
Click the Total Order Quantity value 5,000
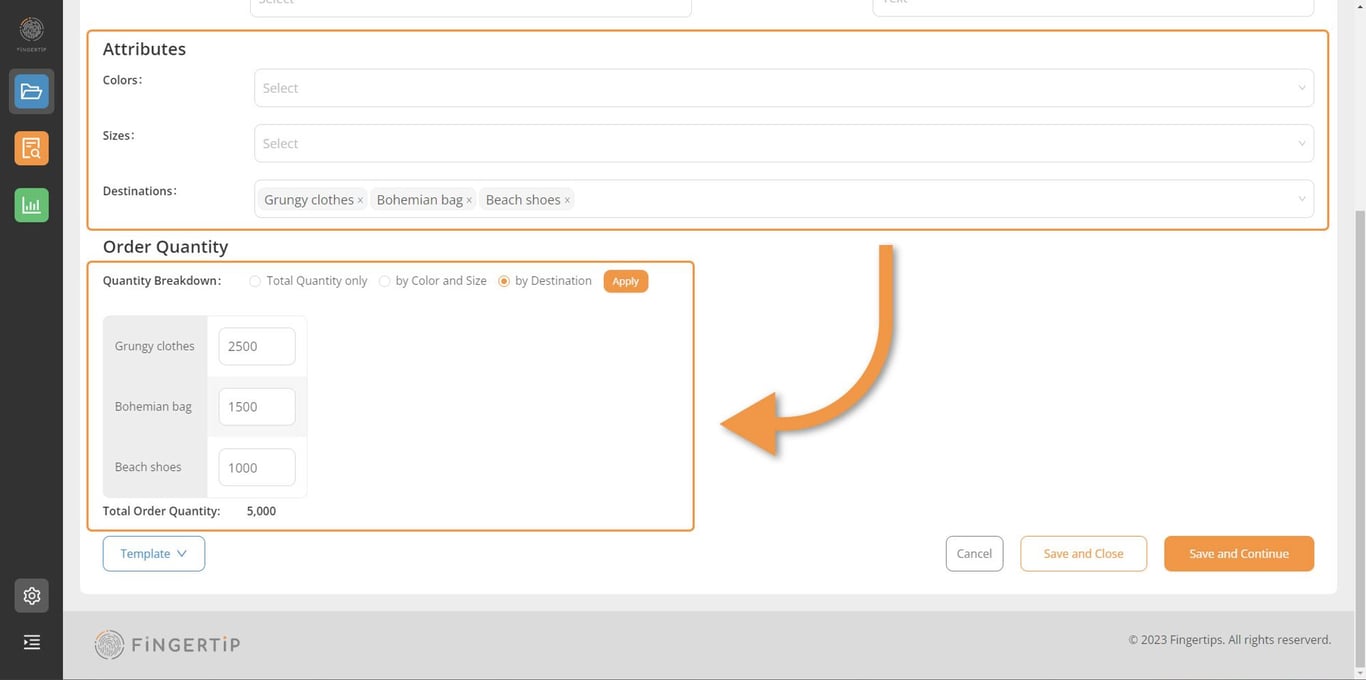[x=261, y=511]
